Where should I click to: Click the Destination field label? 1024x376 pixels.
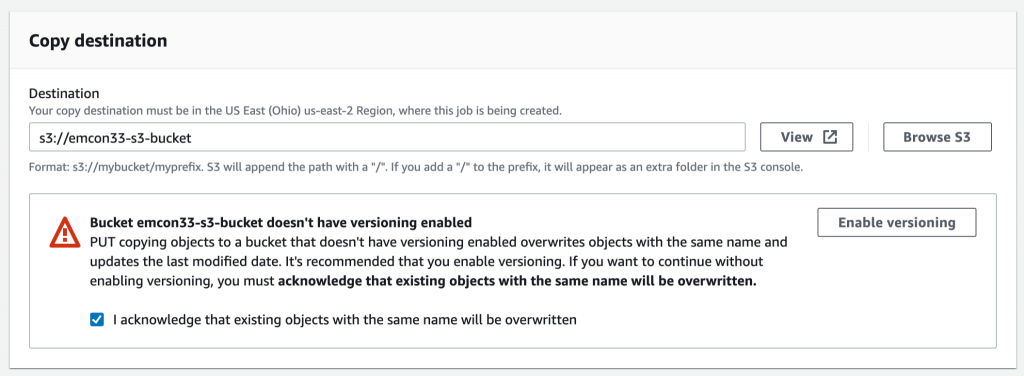tap(64, 93)
